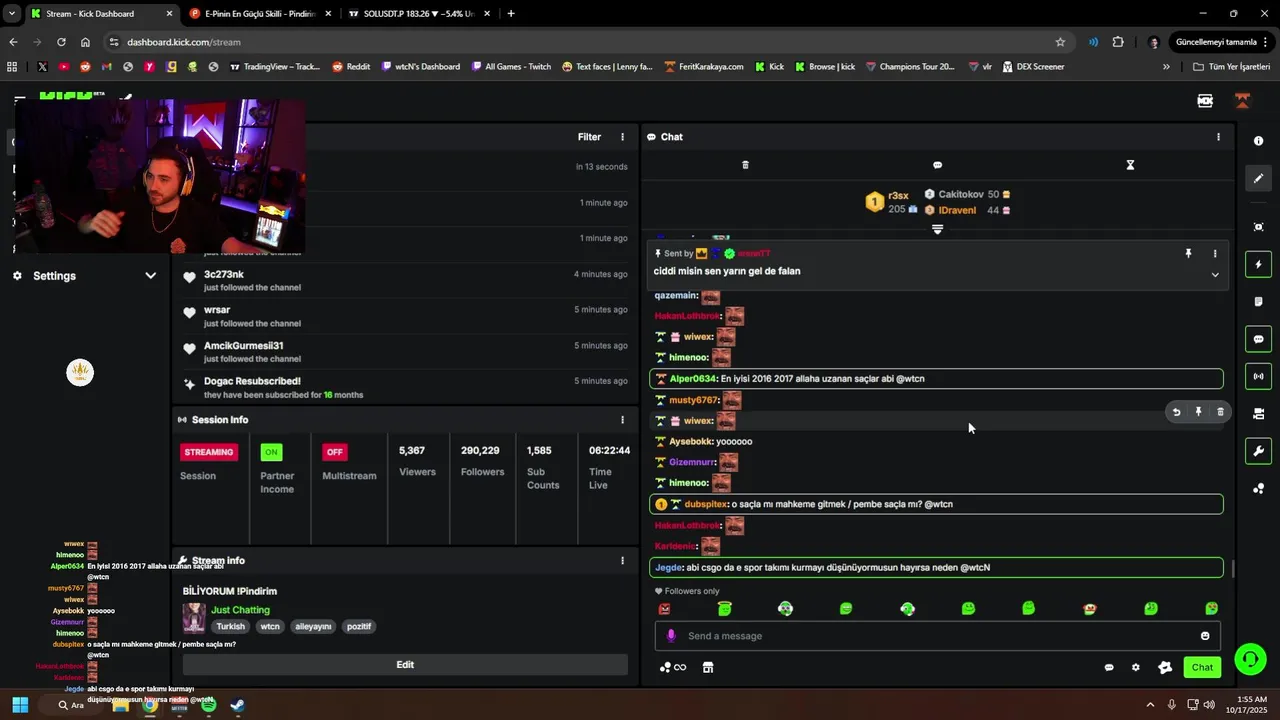Click the emoji picker smiley icon
Screen dimensions: 1280x720
(1205, 636)
